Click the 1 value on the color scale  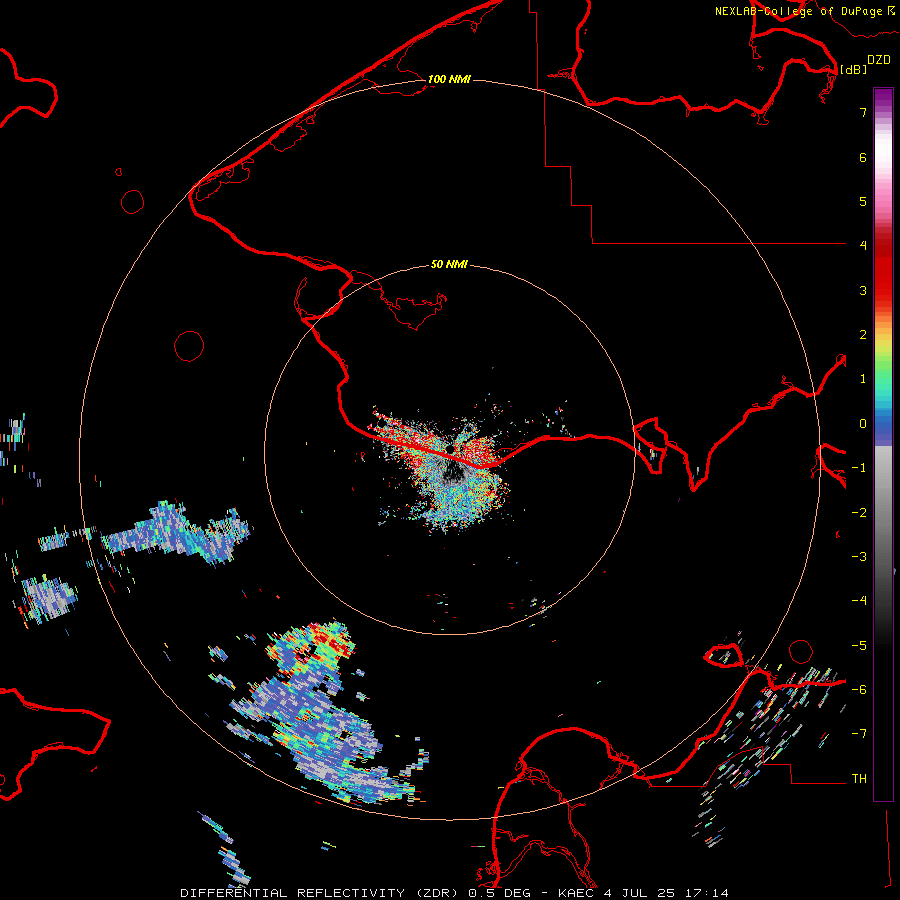pyautogui.click(x=863, y=379)
